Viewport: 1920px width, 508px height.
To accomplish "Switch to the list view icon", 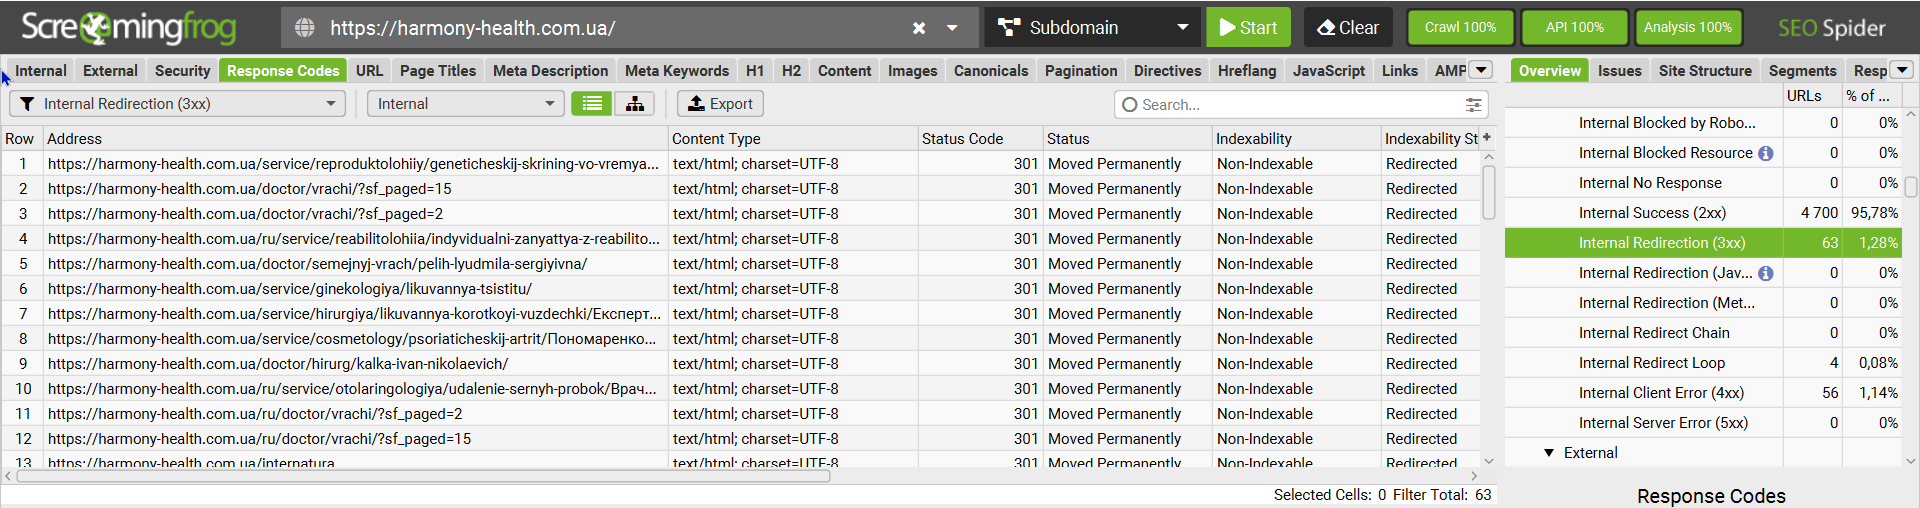I will click(592, 104).
